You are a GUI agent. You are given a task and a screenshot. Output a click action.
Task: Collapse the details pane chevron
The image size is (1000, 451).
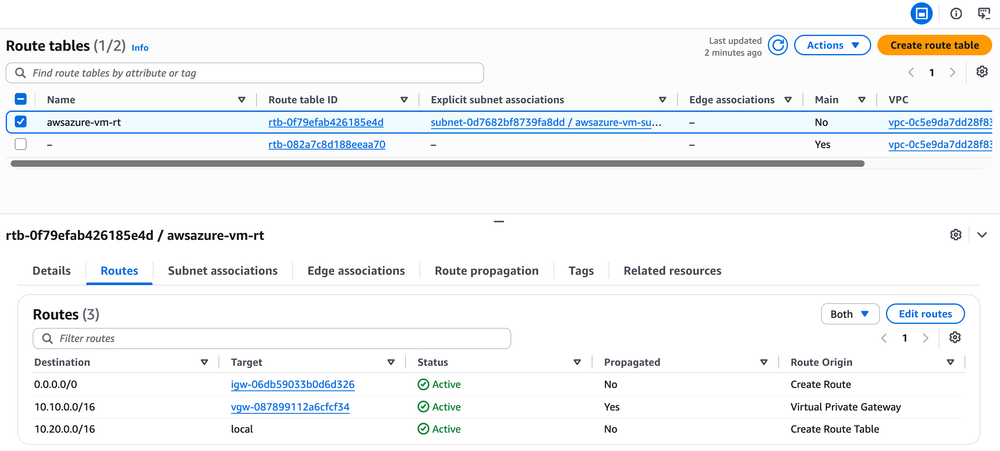(x=982, y=235)
